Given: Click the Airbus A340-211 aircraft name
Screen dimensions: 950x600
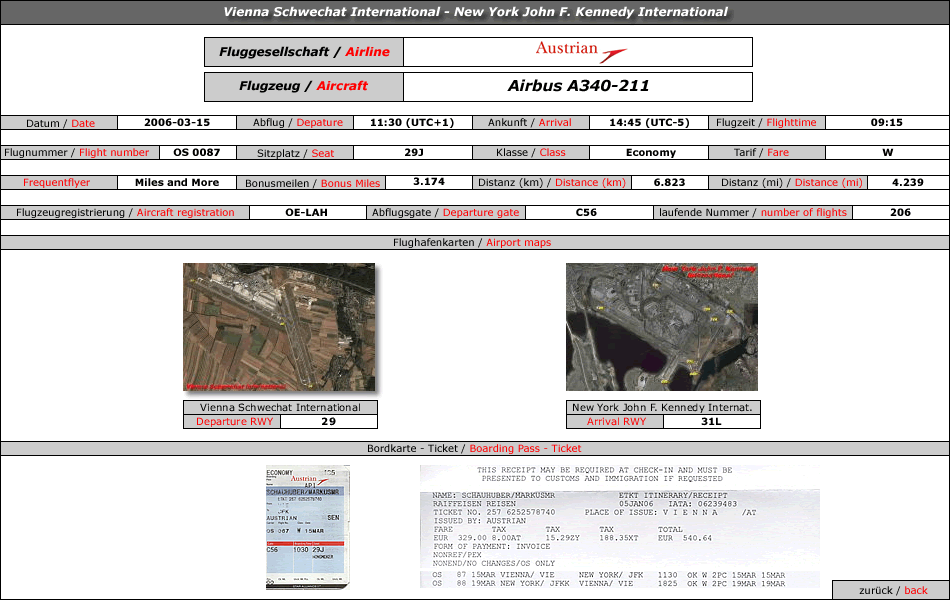Looking at the screenshot, I should pyautogui.click(x=578, y=86).
